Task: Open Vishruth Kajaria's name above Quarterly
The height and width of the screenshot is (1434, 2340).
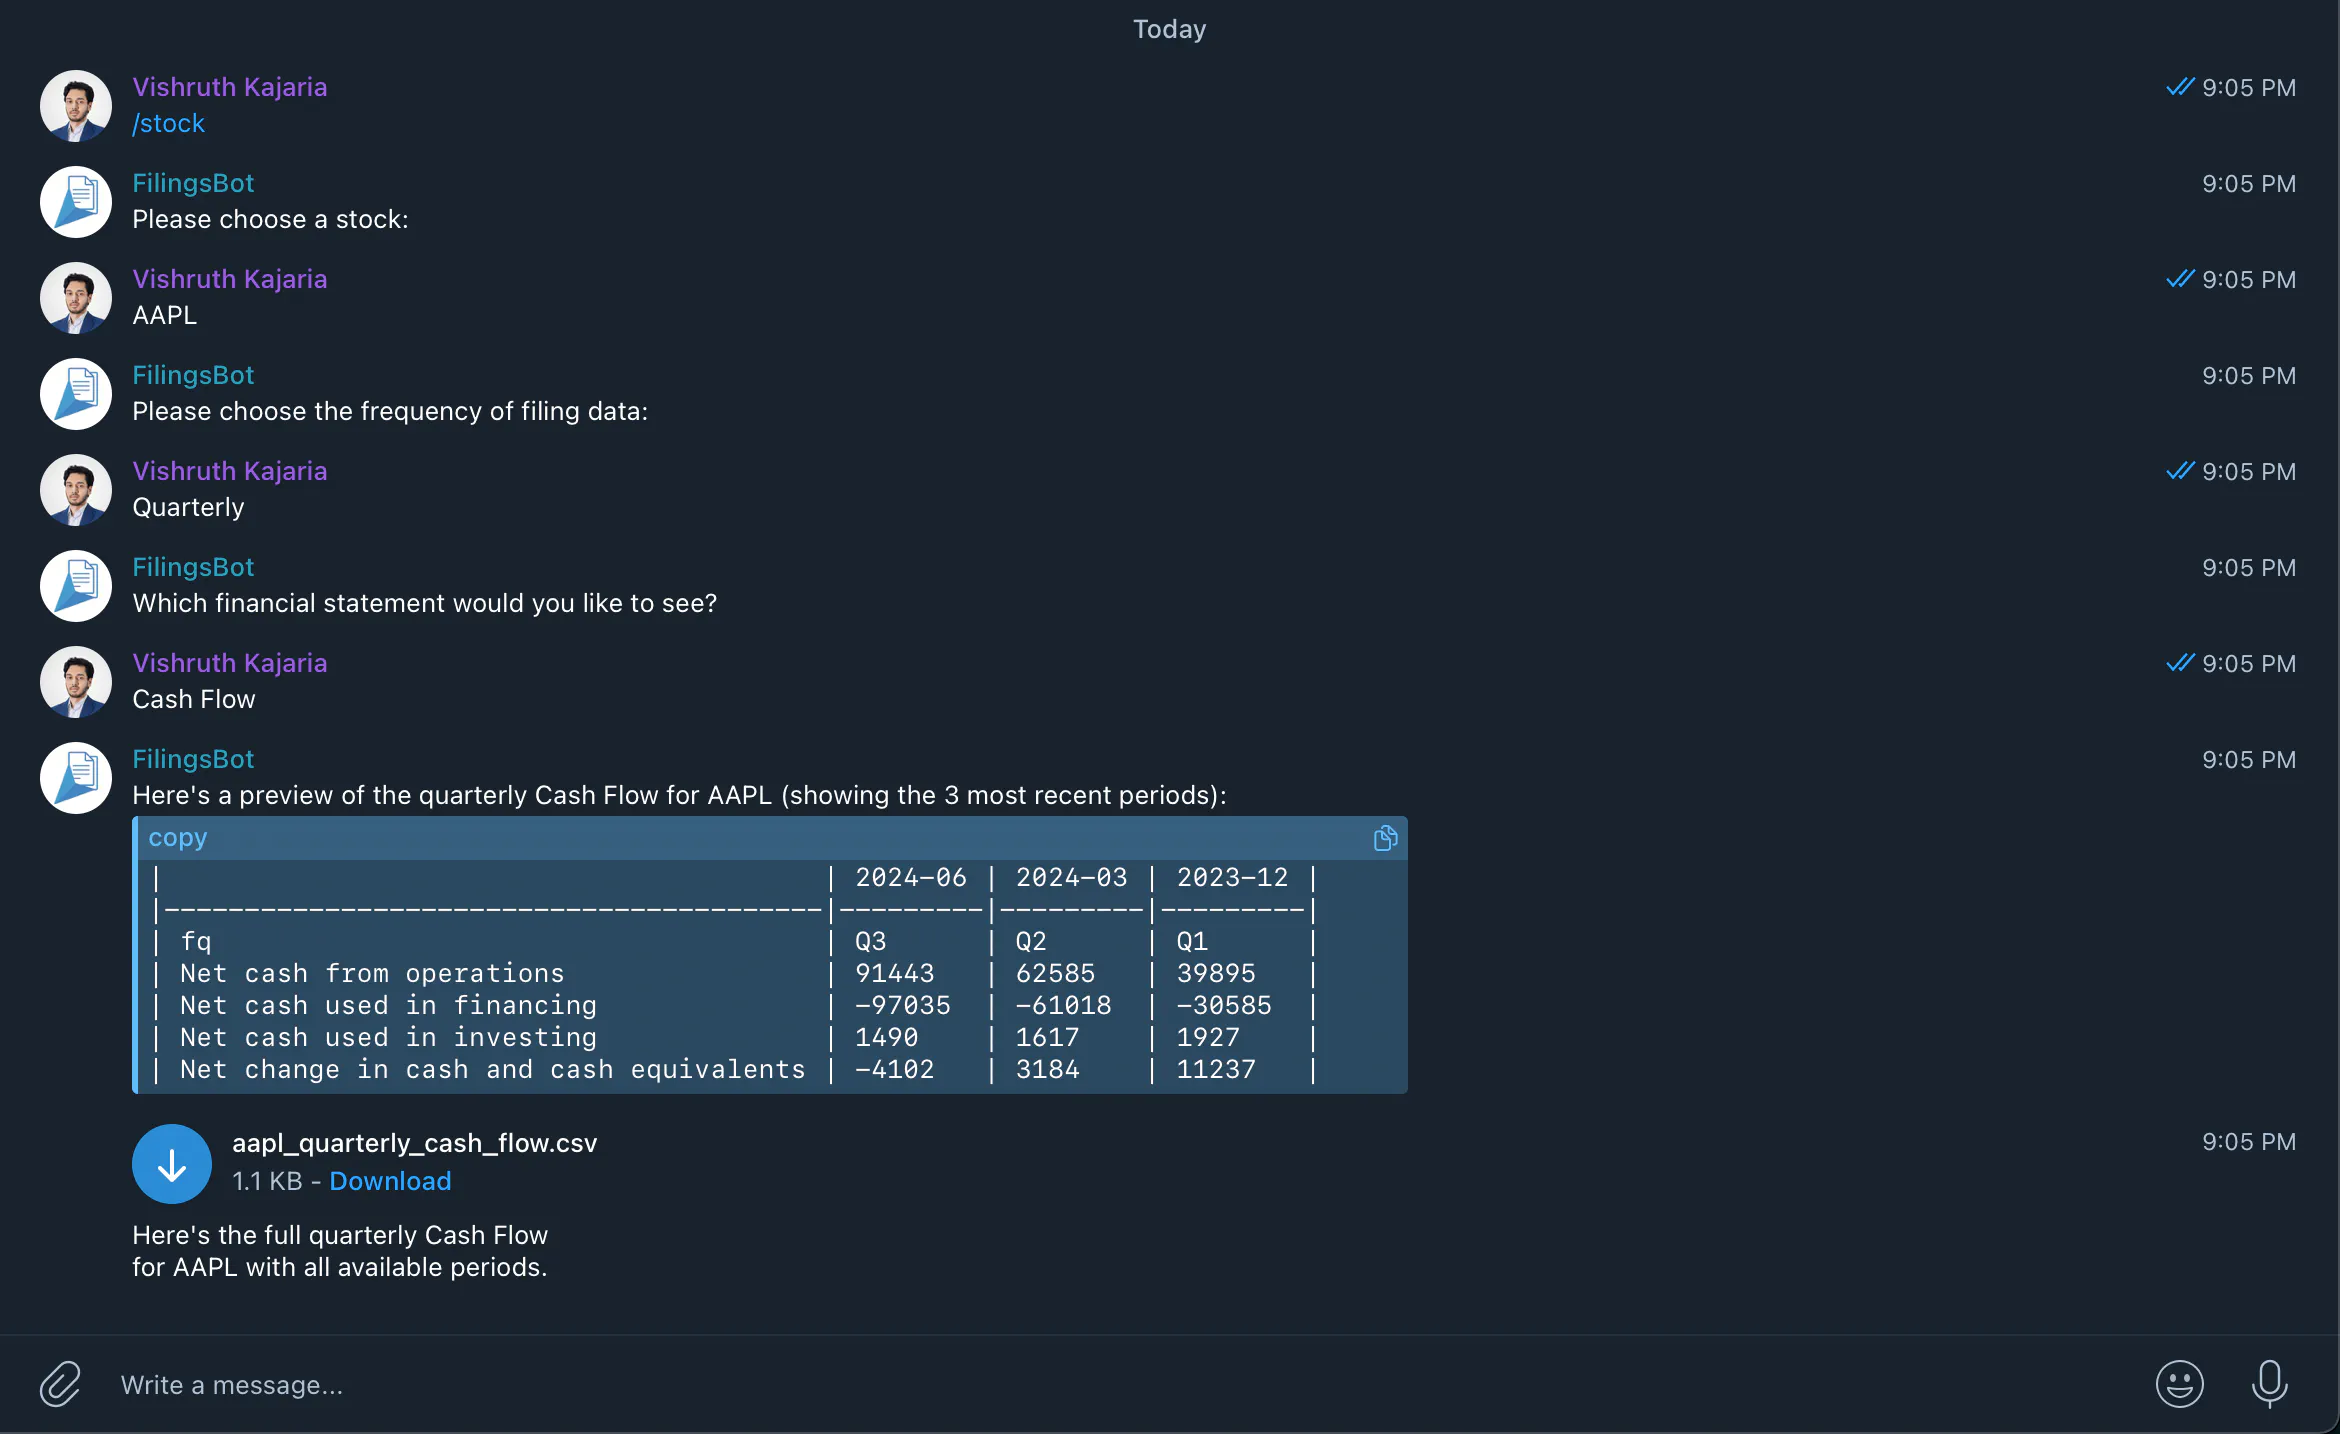Action: tap(230, 471)
